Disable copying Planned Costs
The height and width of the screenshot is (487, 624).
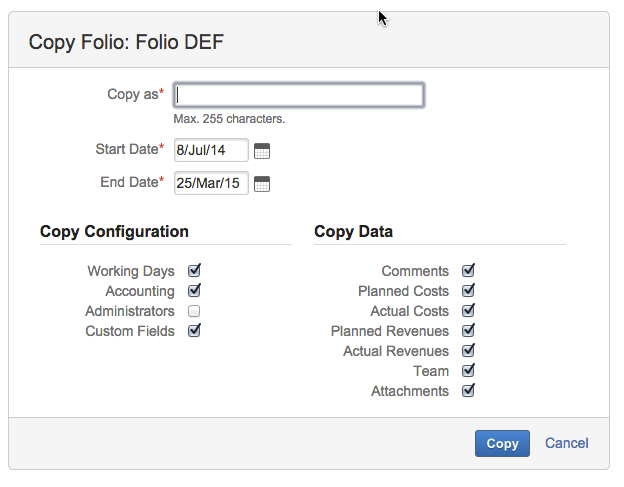[x=468, y=291]
